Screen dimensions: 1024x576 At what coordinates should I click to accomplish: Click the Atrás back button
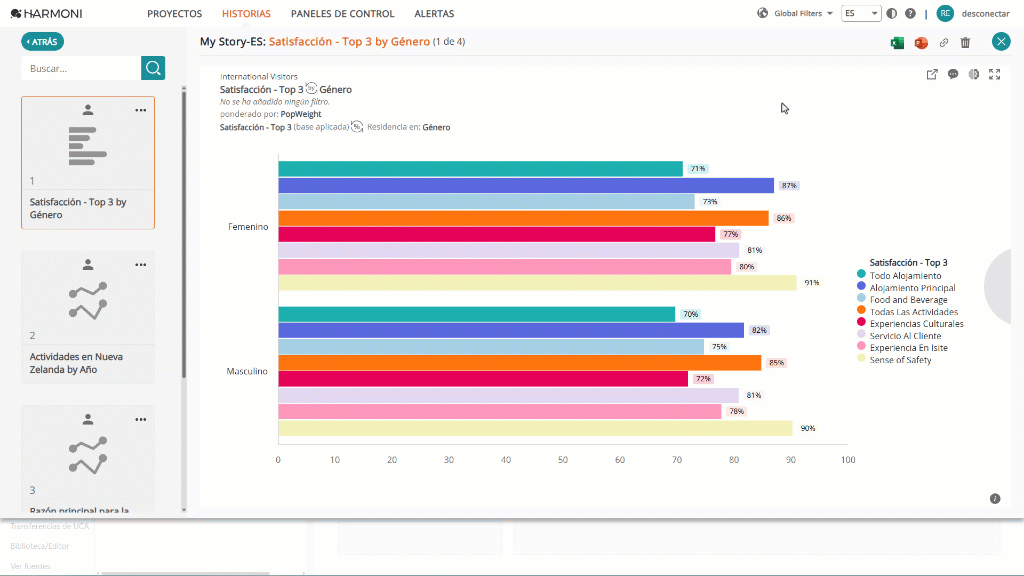tap(42, 42)
